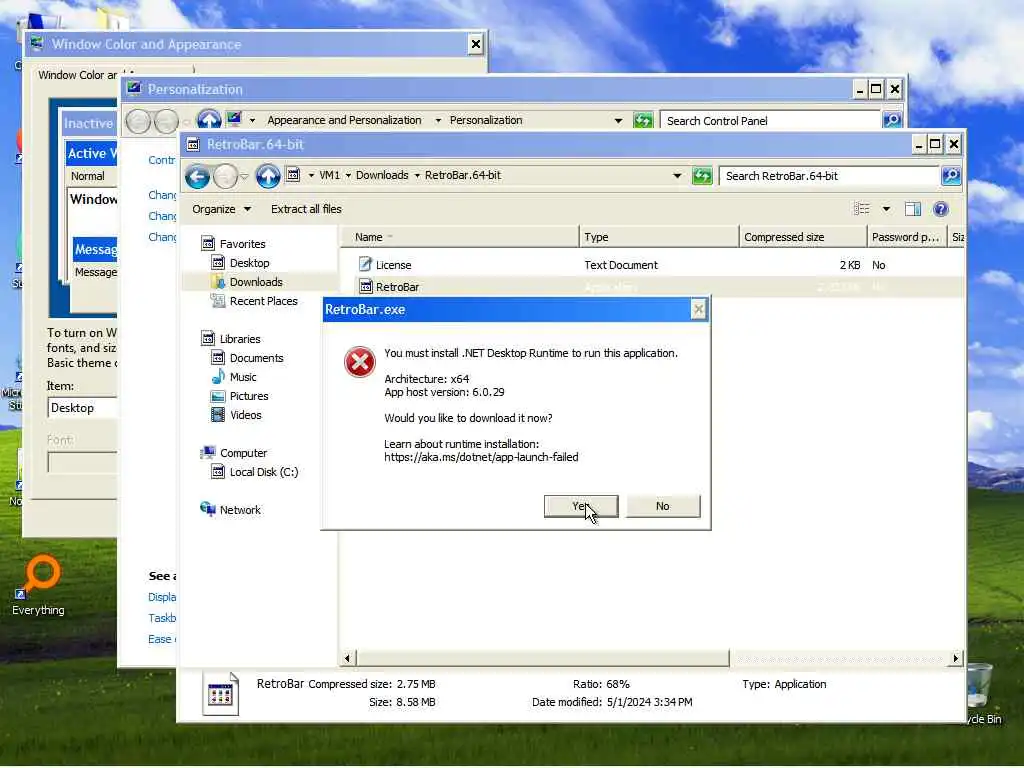This screenshot has width=1024, height=768.
Task: Click refresh icon in Personalization window
Action: tap(643, 120)
